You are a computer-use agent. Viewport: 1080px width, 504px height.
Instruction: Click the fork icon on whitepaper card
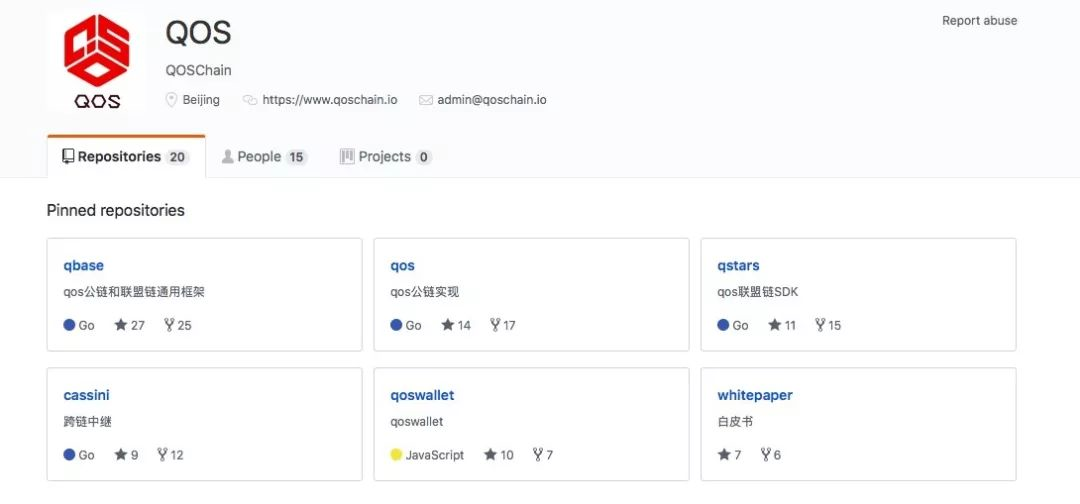tap(766, 454)
